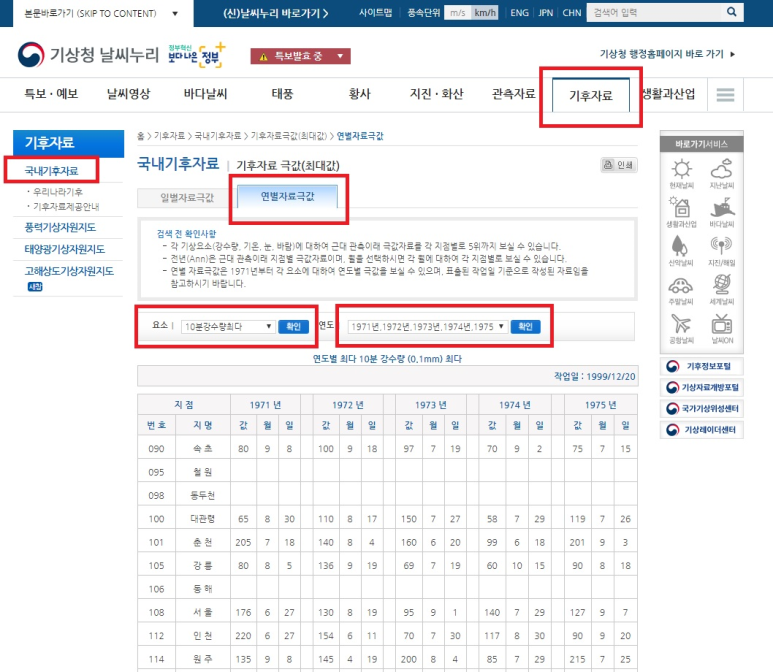Open the 현재날씨 sun icon shortcut
Image resolution: width=773 pixels, height=672 pixels.
click(x=681, y=171)
